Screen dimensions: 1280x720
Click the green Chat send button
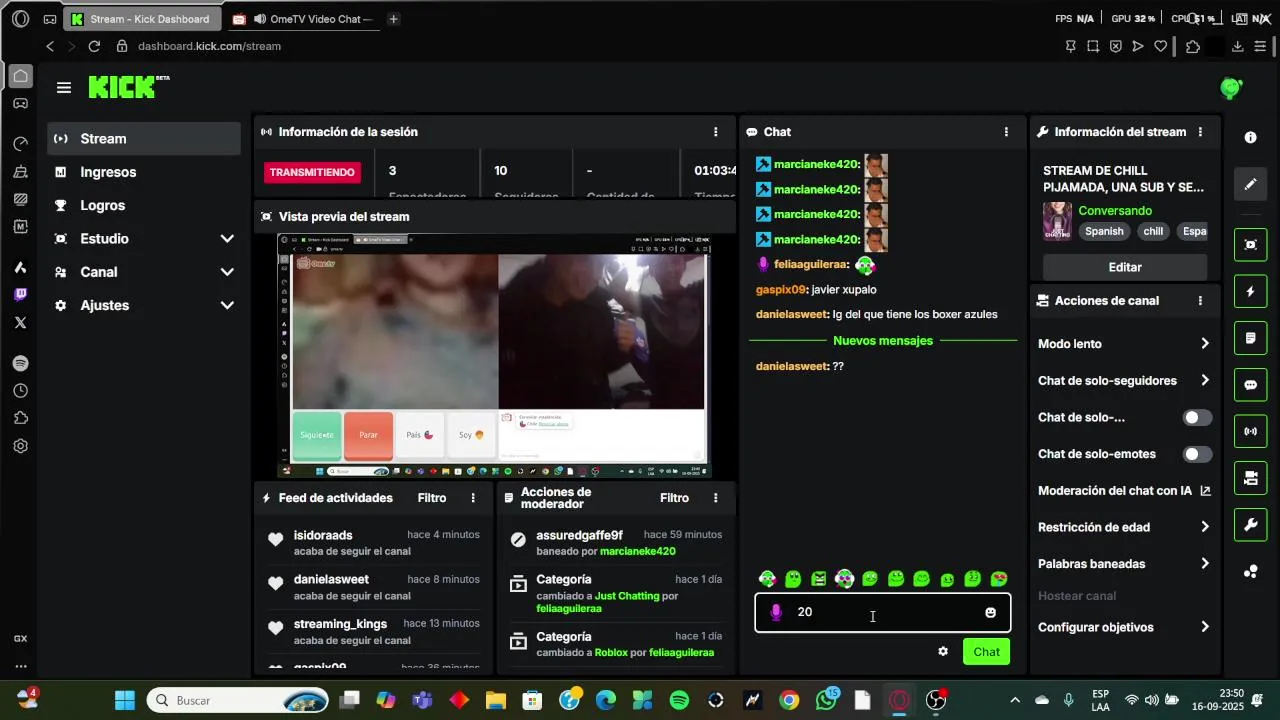986,652
